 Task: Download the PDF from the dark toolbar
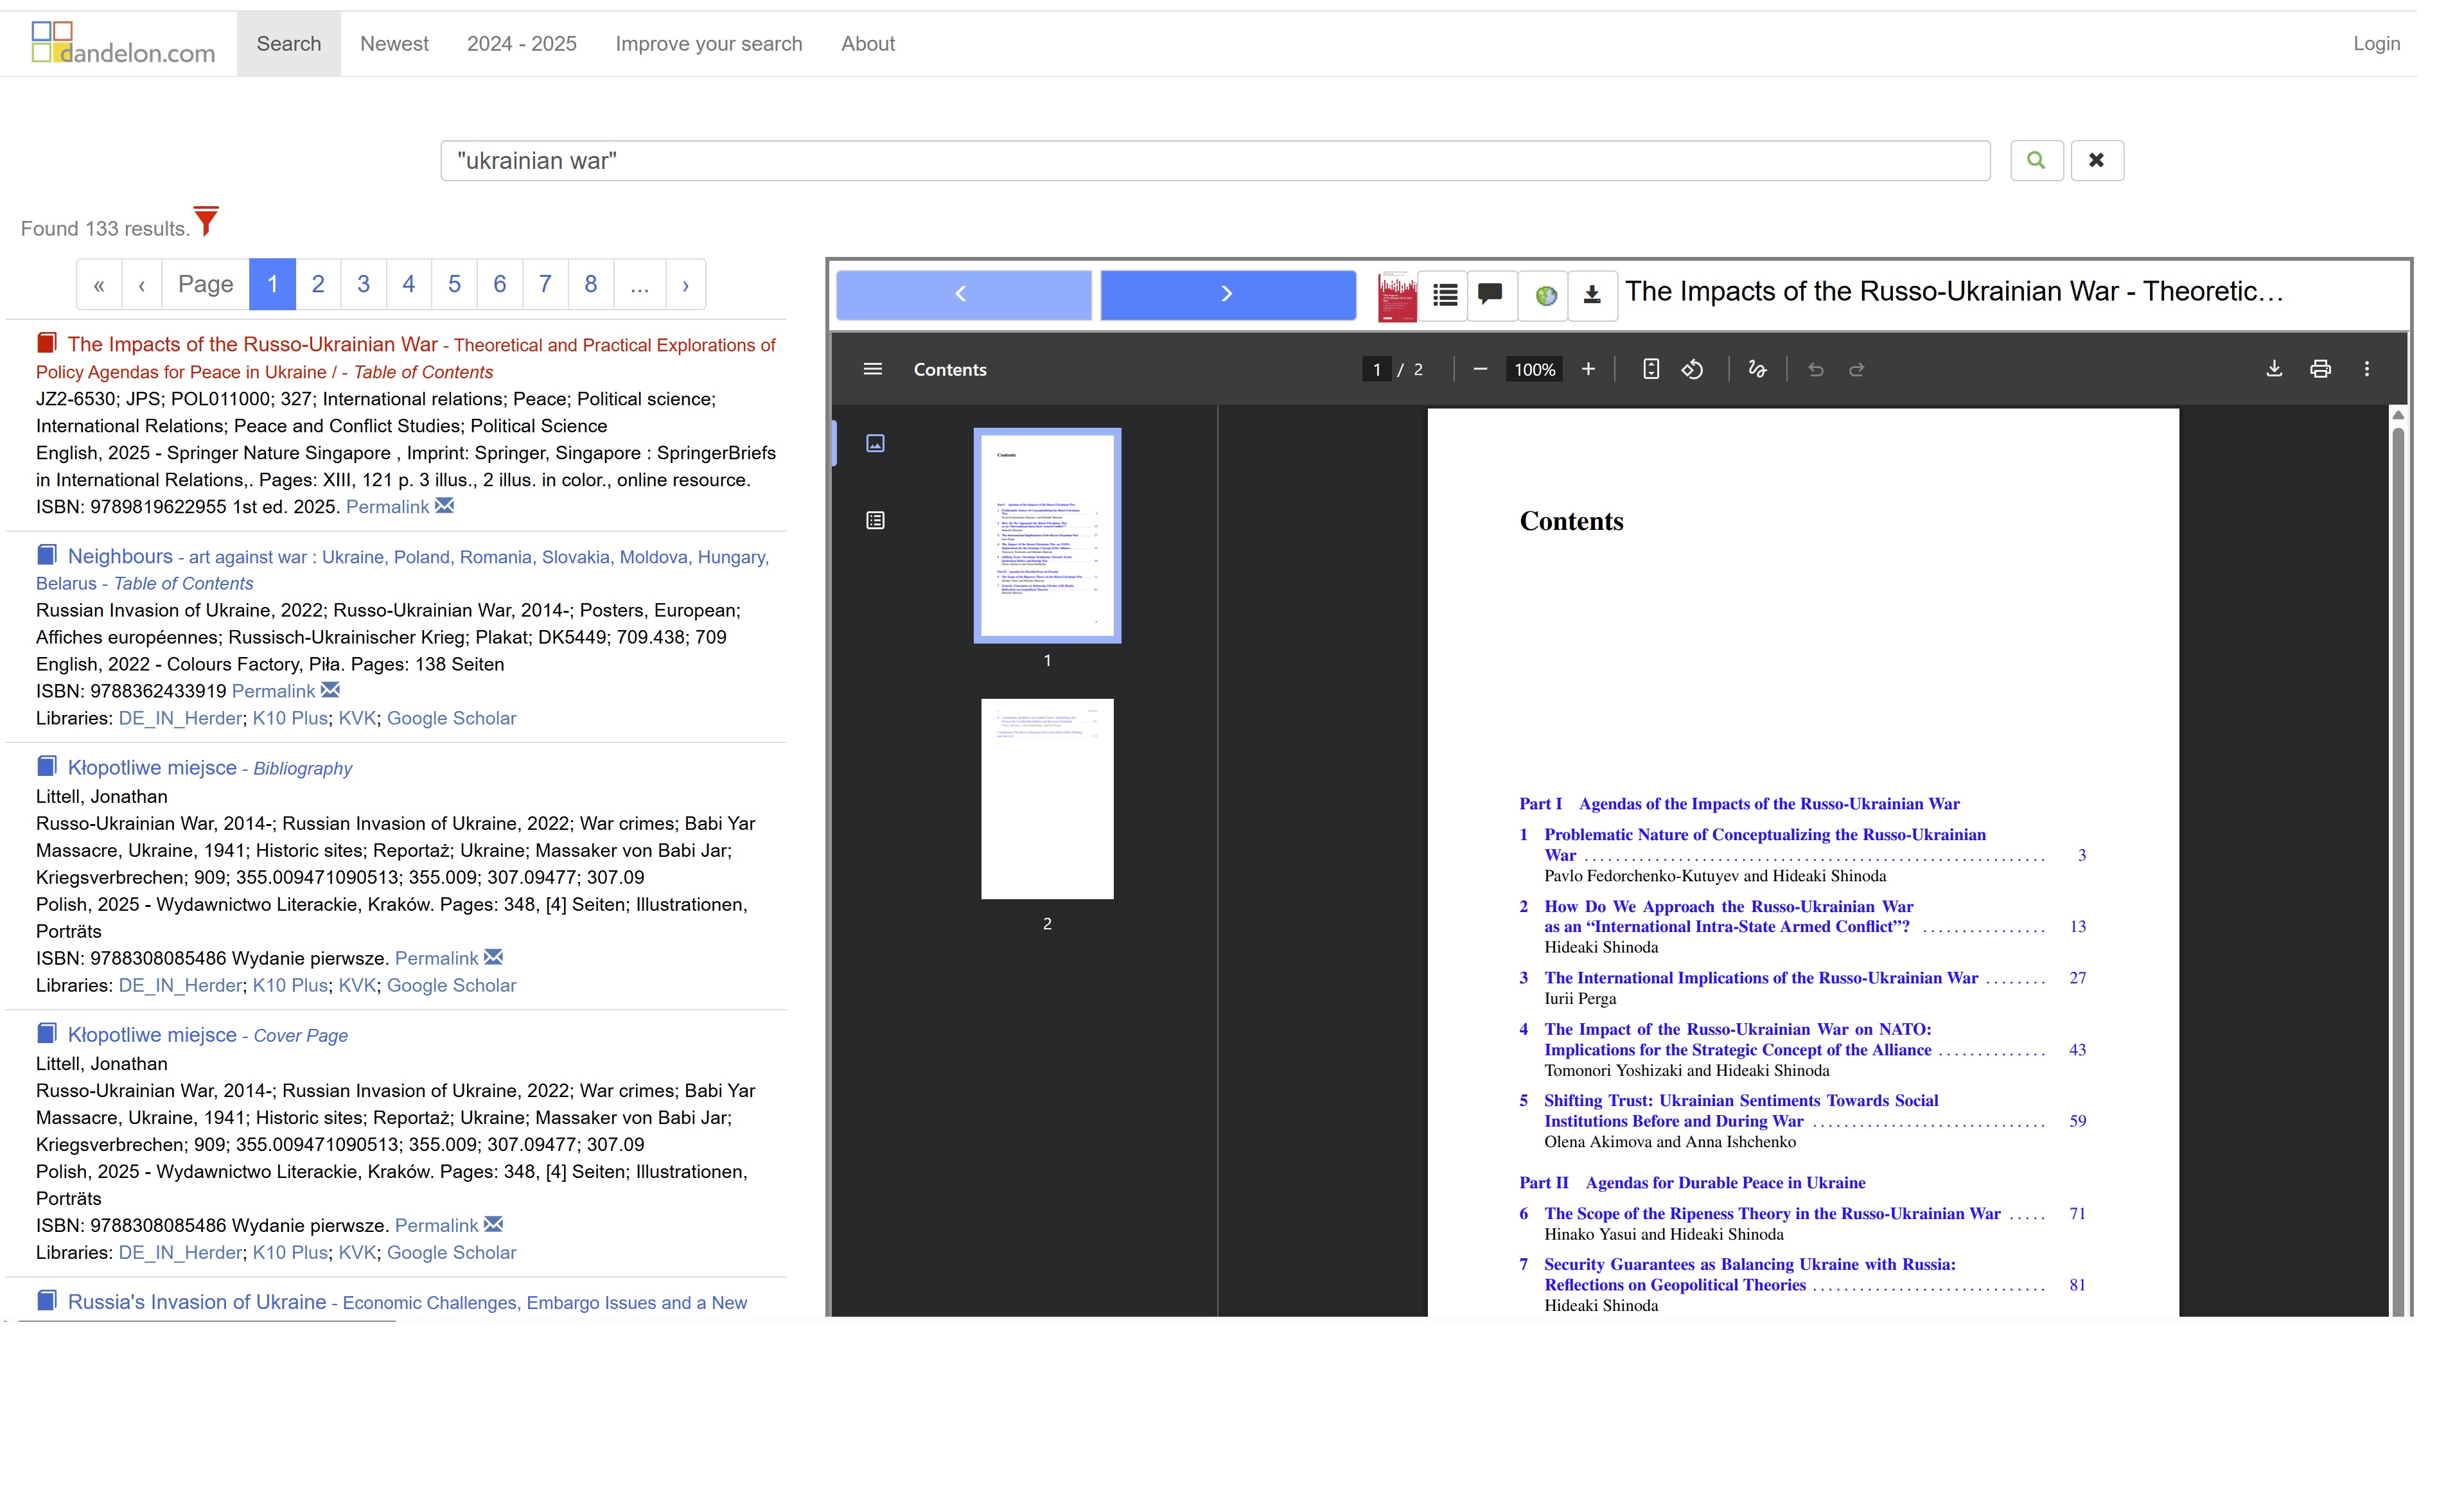(2274, 369)
